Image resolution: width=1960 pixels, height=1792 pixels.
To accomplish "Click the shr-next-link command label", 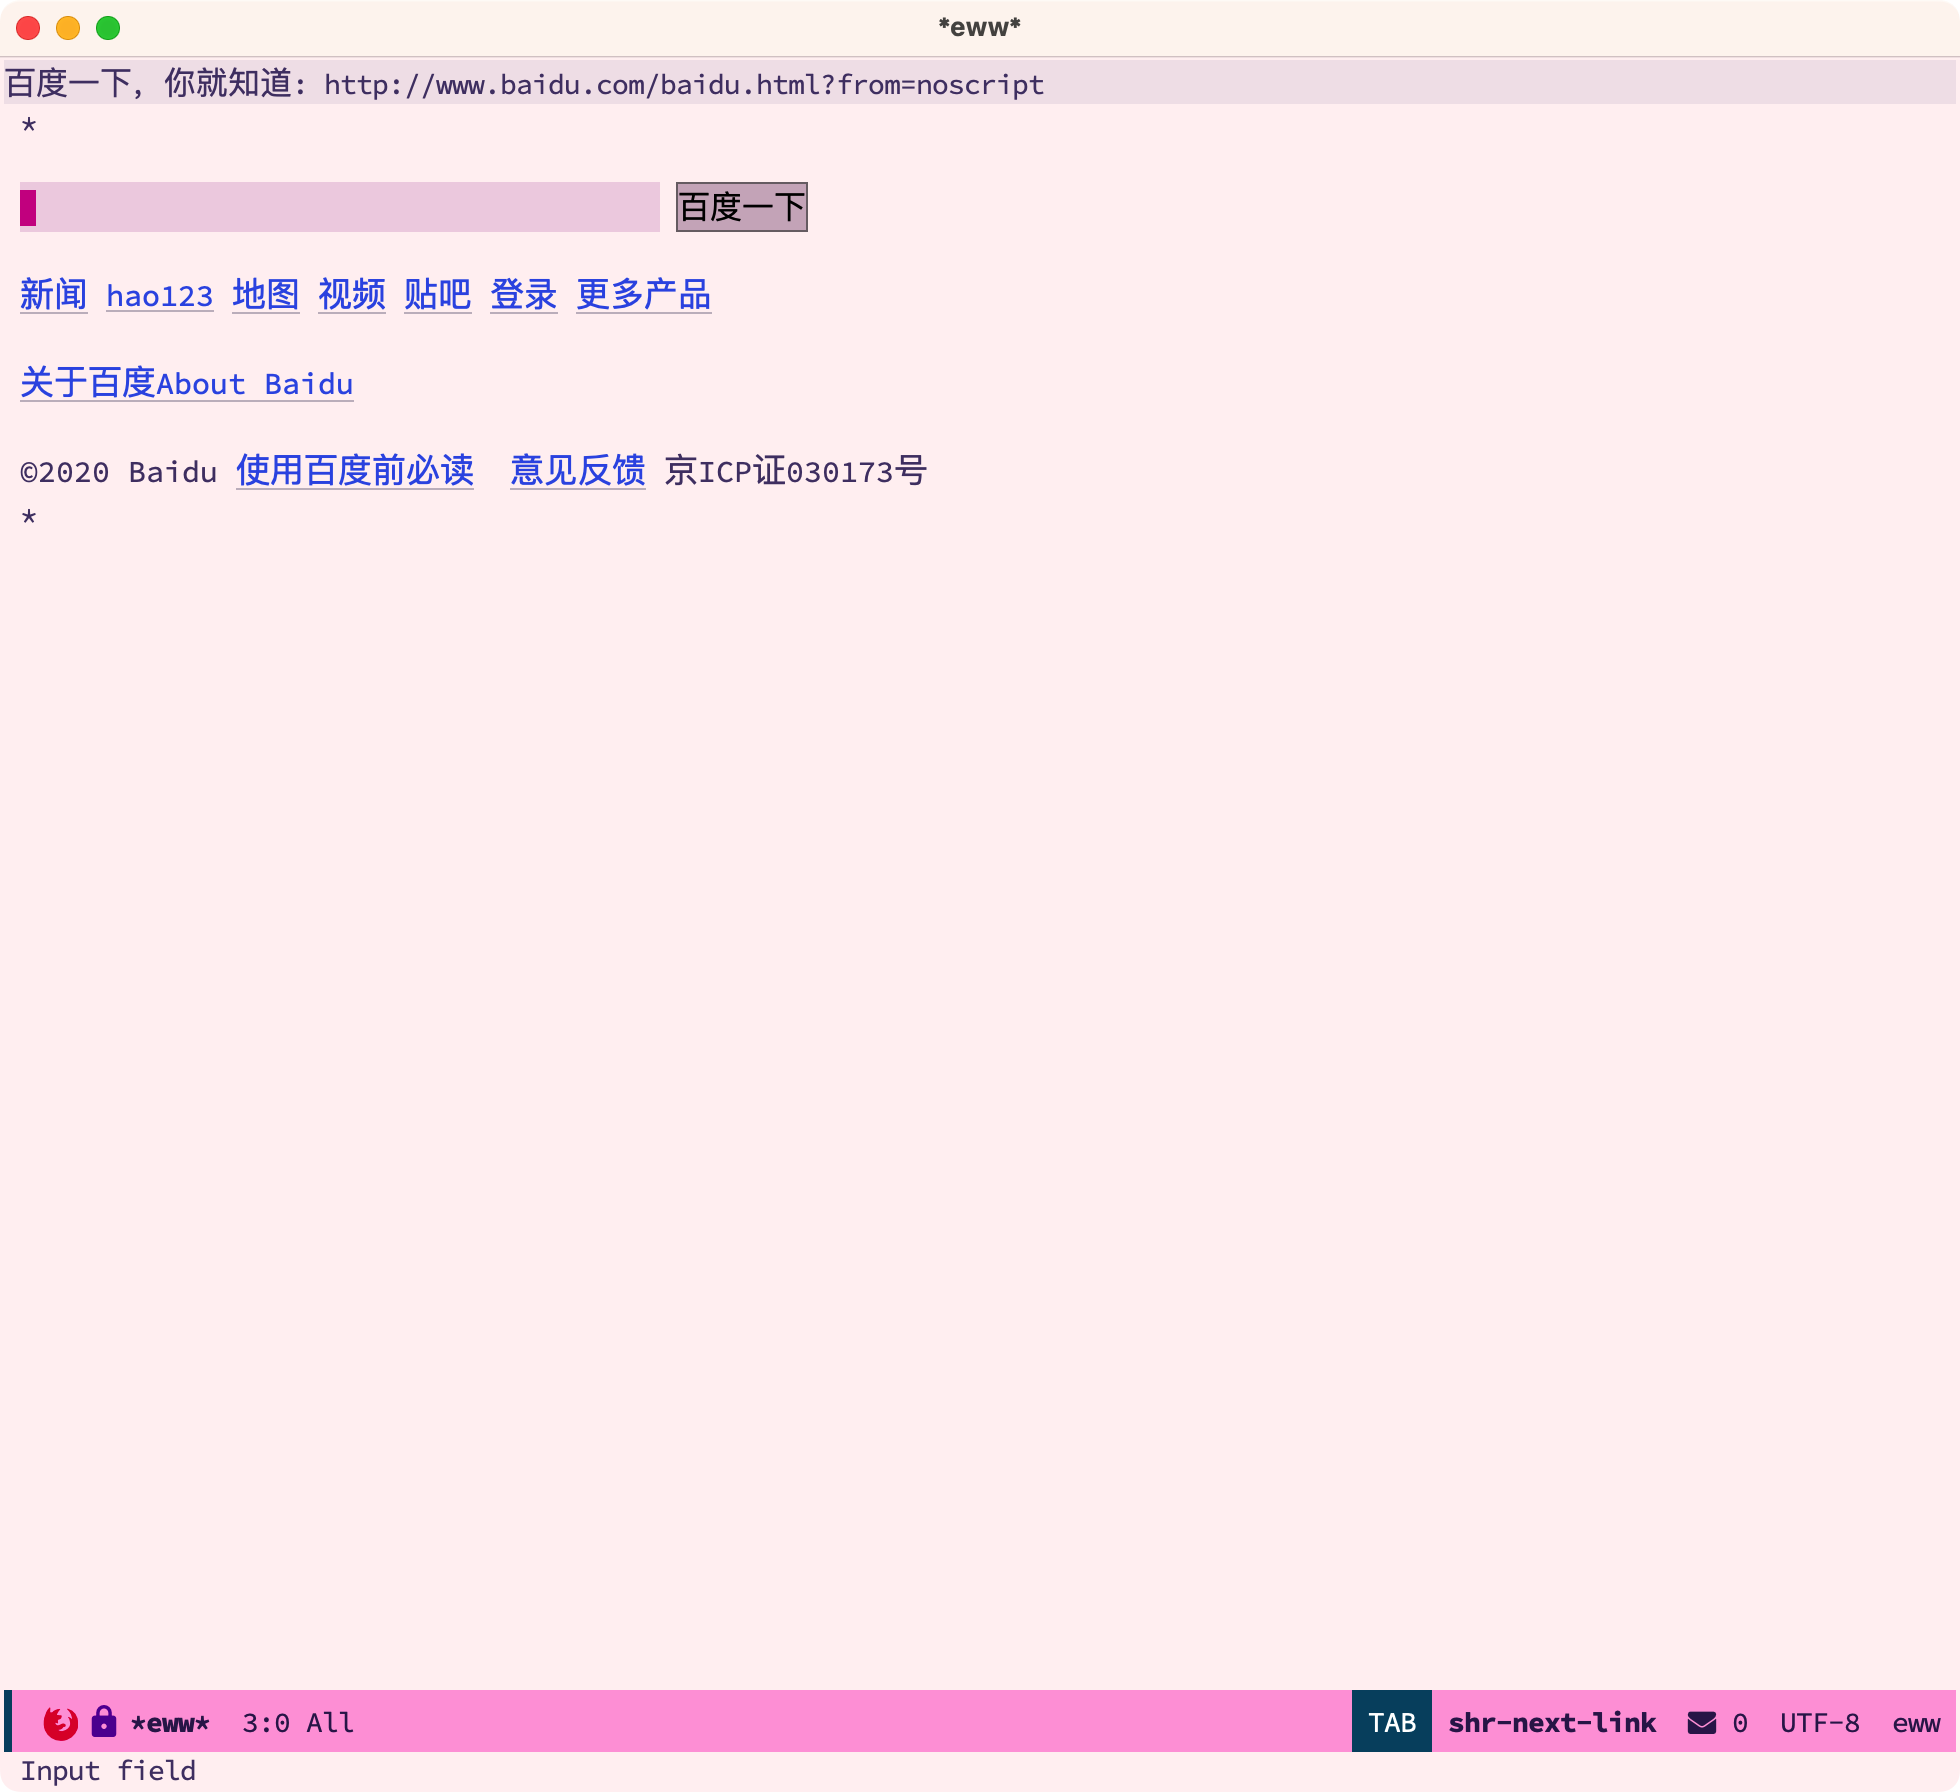I will 1552,1723.
